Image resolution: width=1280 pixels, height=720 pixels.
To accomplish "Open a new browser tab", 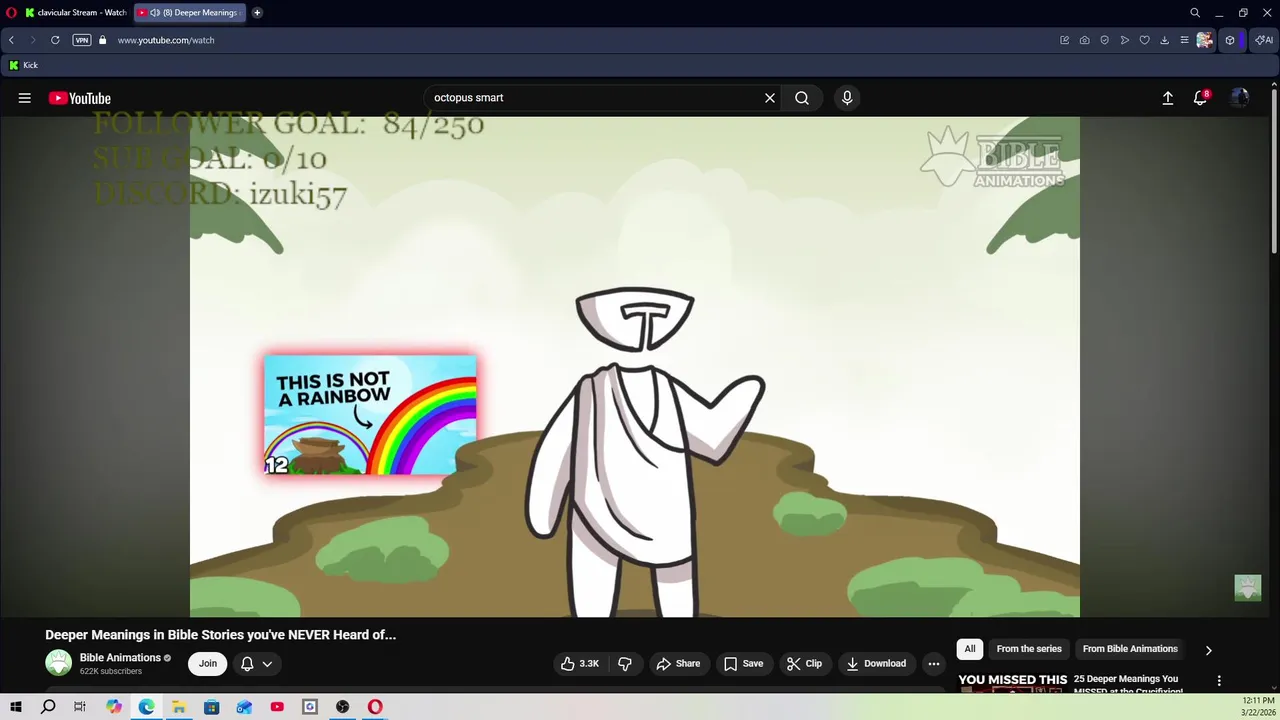I will [x=257, y=13].
